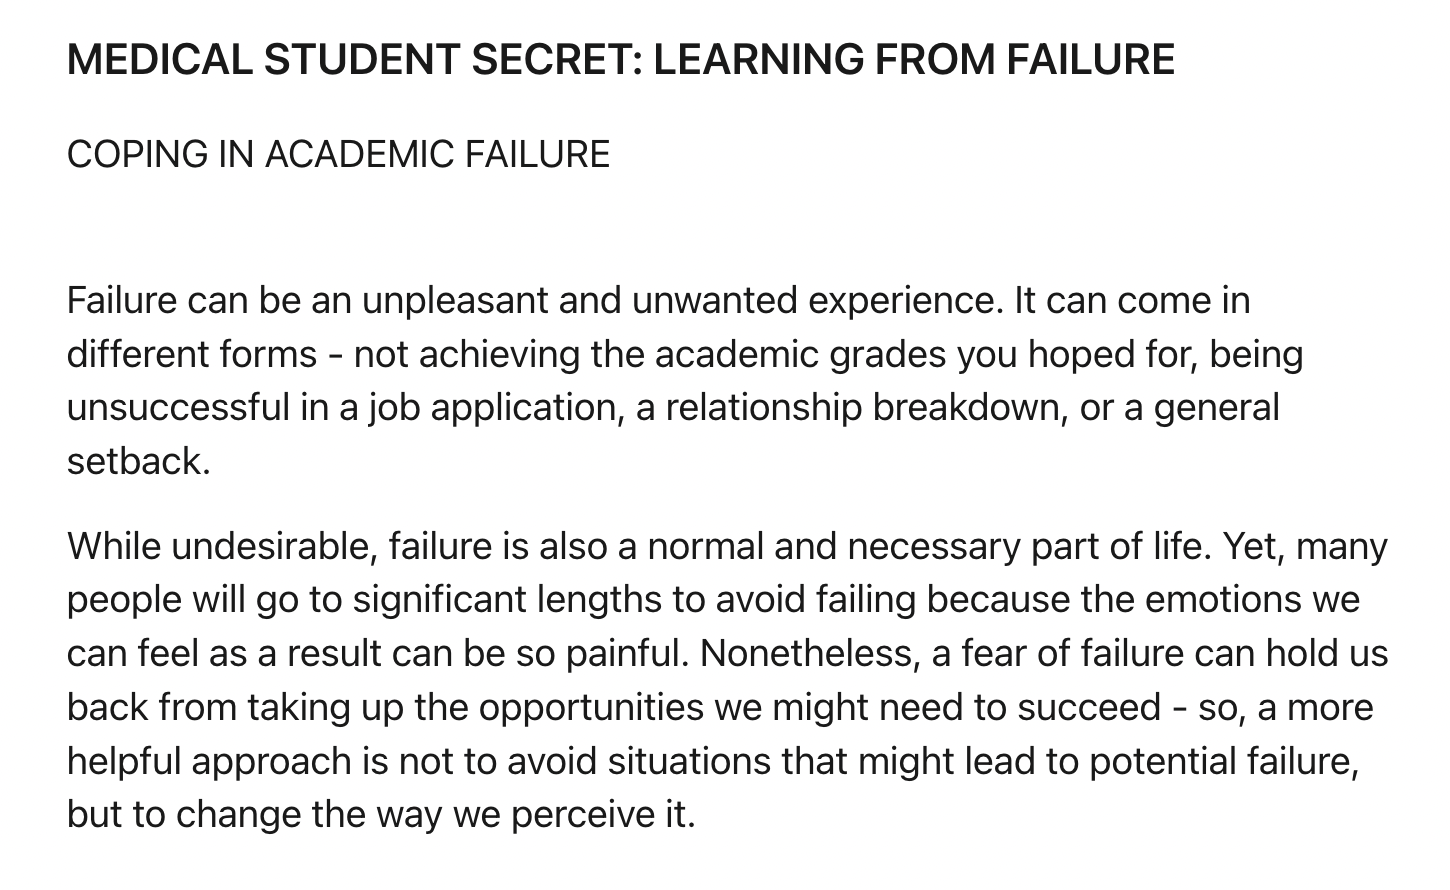Click the phrase "perceive it." at the end
This screenshot has width=1450, height=890.
pyautogui.click(x=602, y=816)
